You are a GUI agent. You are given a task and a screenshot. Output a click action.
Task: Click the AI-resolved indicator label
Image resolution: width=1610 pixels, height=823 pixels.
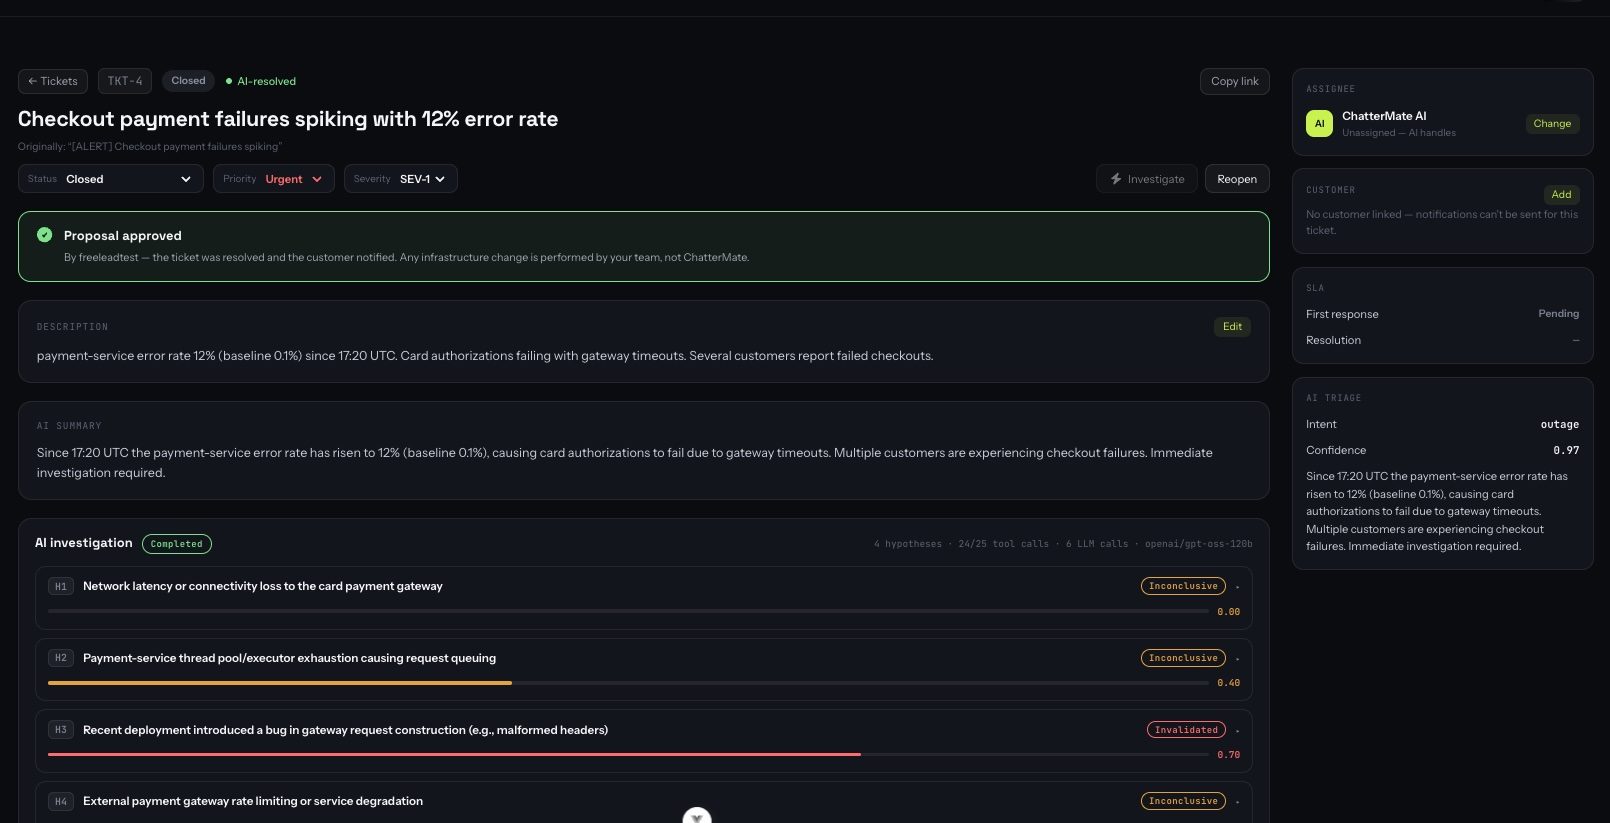point(261,81)
